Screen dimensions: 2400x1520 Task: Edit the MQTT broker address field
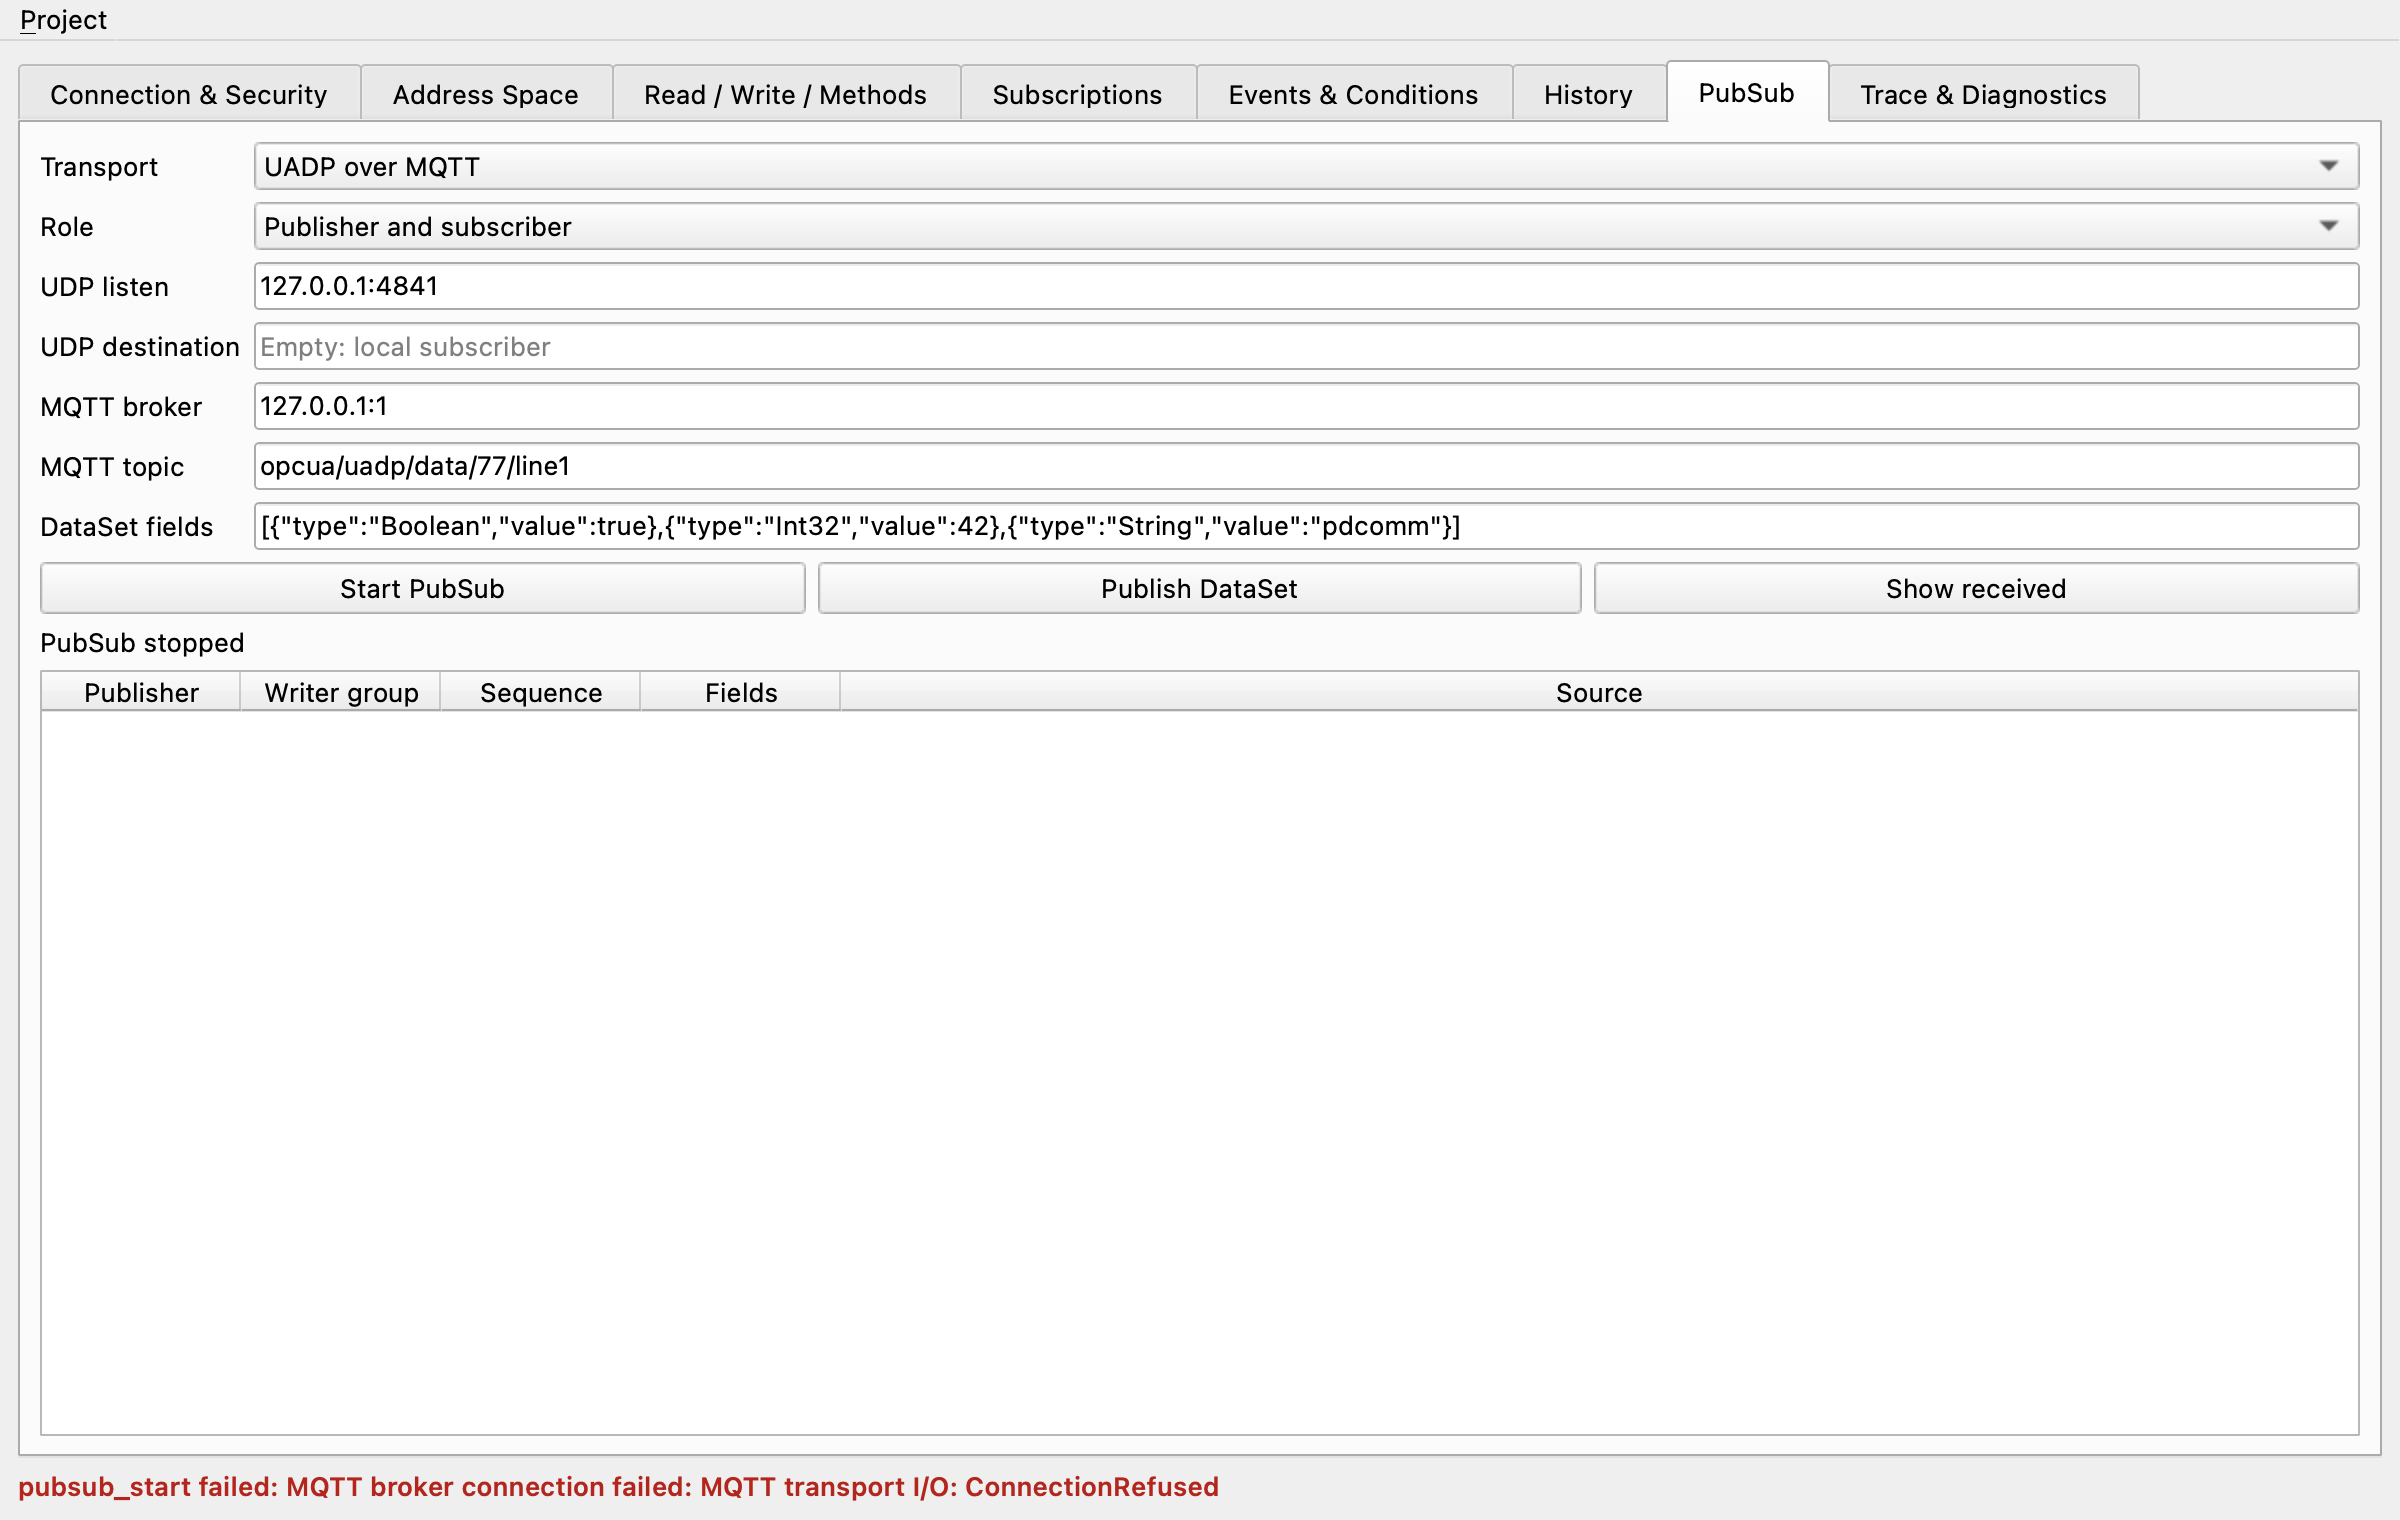coord(1306,407)
